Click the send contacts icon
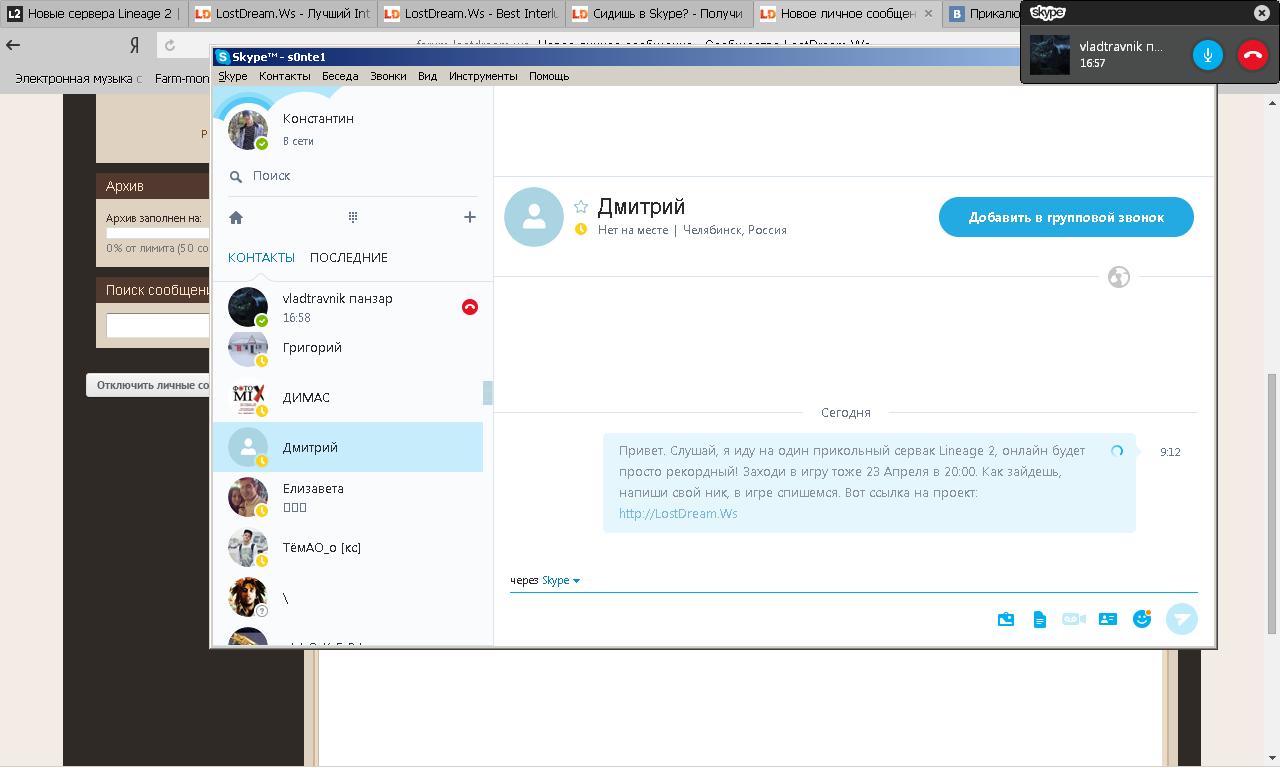The height and width of the screenshot is (768, 1280). coord(1107,619)
